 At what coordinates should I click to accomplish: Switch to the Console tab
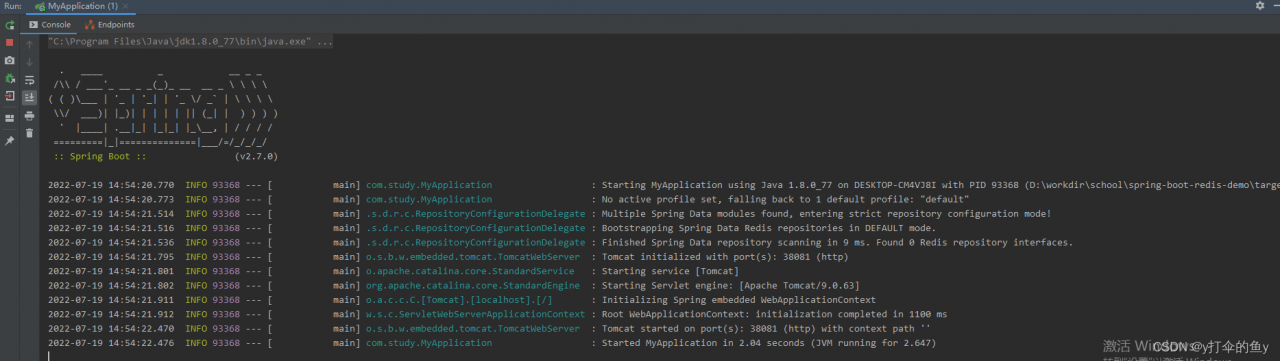pos(49,24)
